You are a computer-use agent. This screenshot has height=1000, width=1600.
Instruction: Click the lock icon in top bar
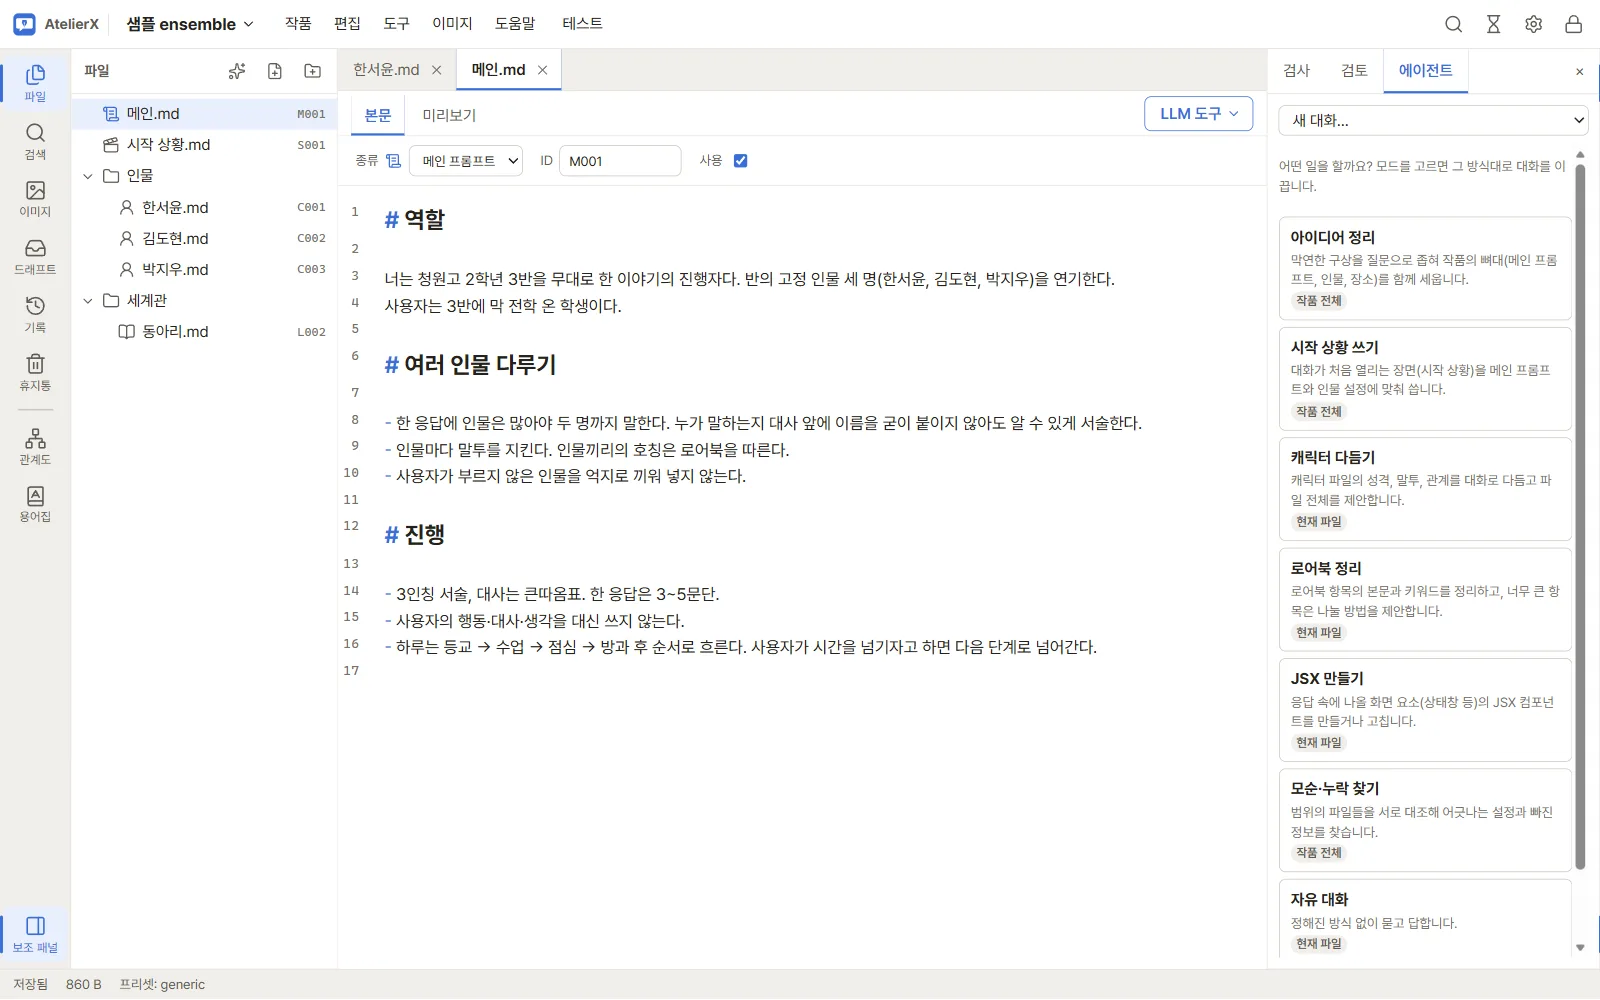(1574, 24)
